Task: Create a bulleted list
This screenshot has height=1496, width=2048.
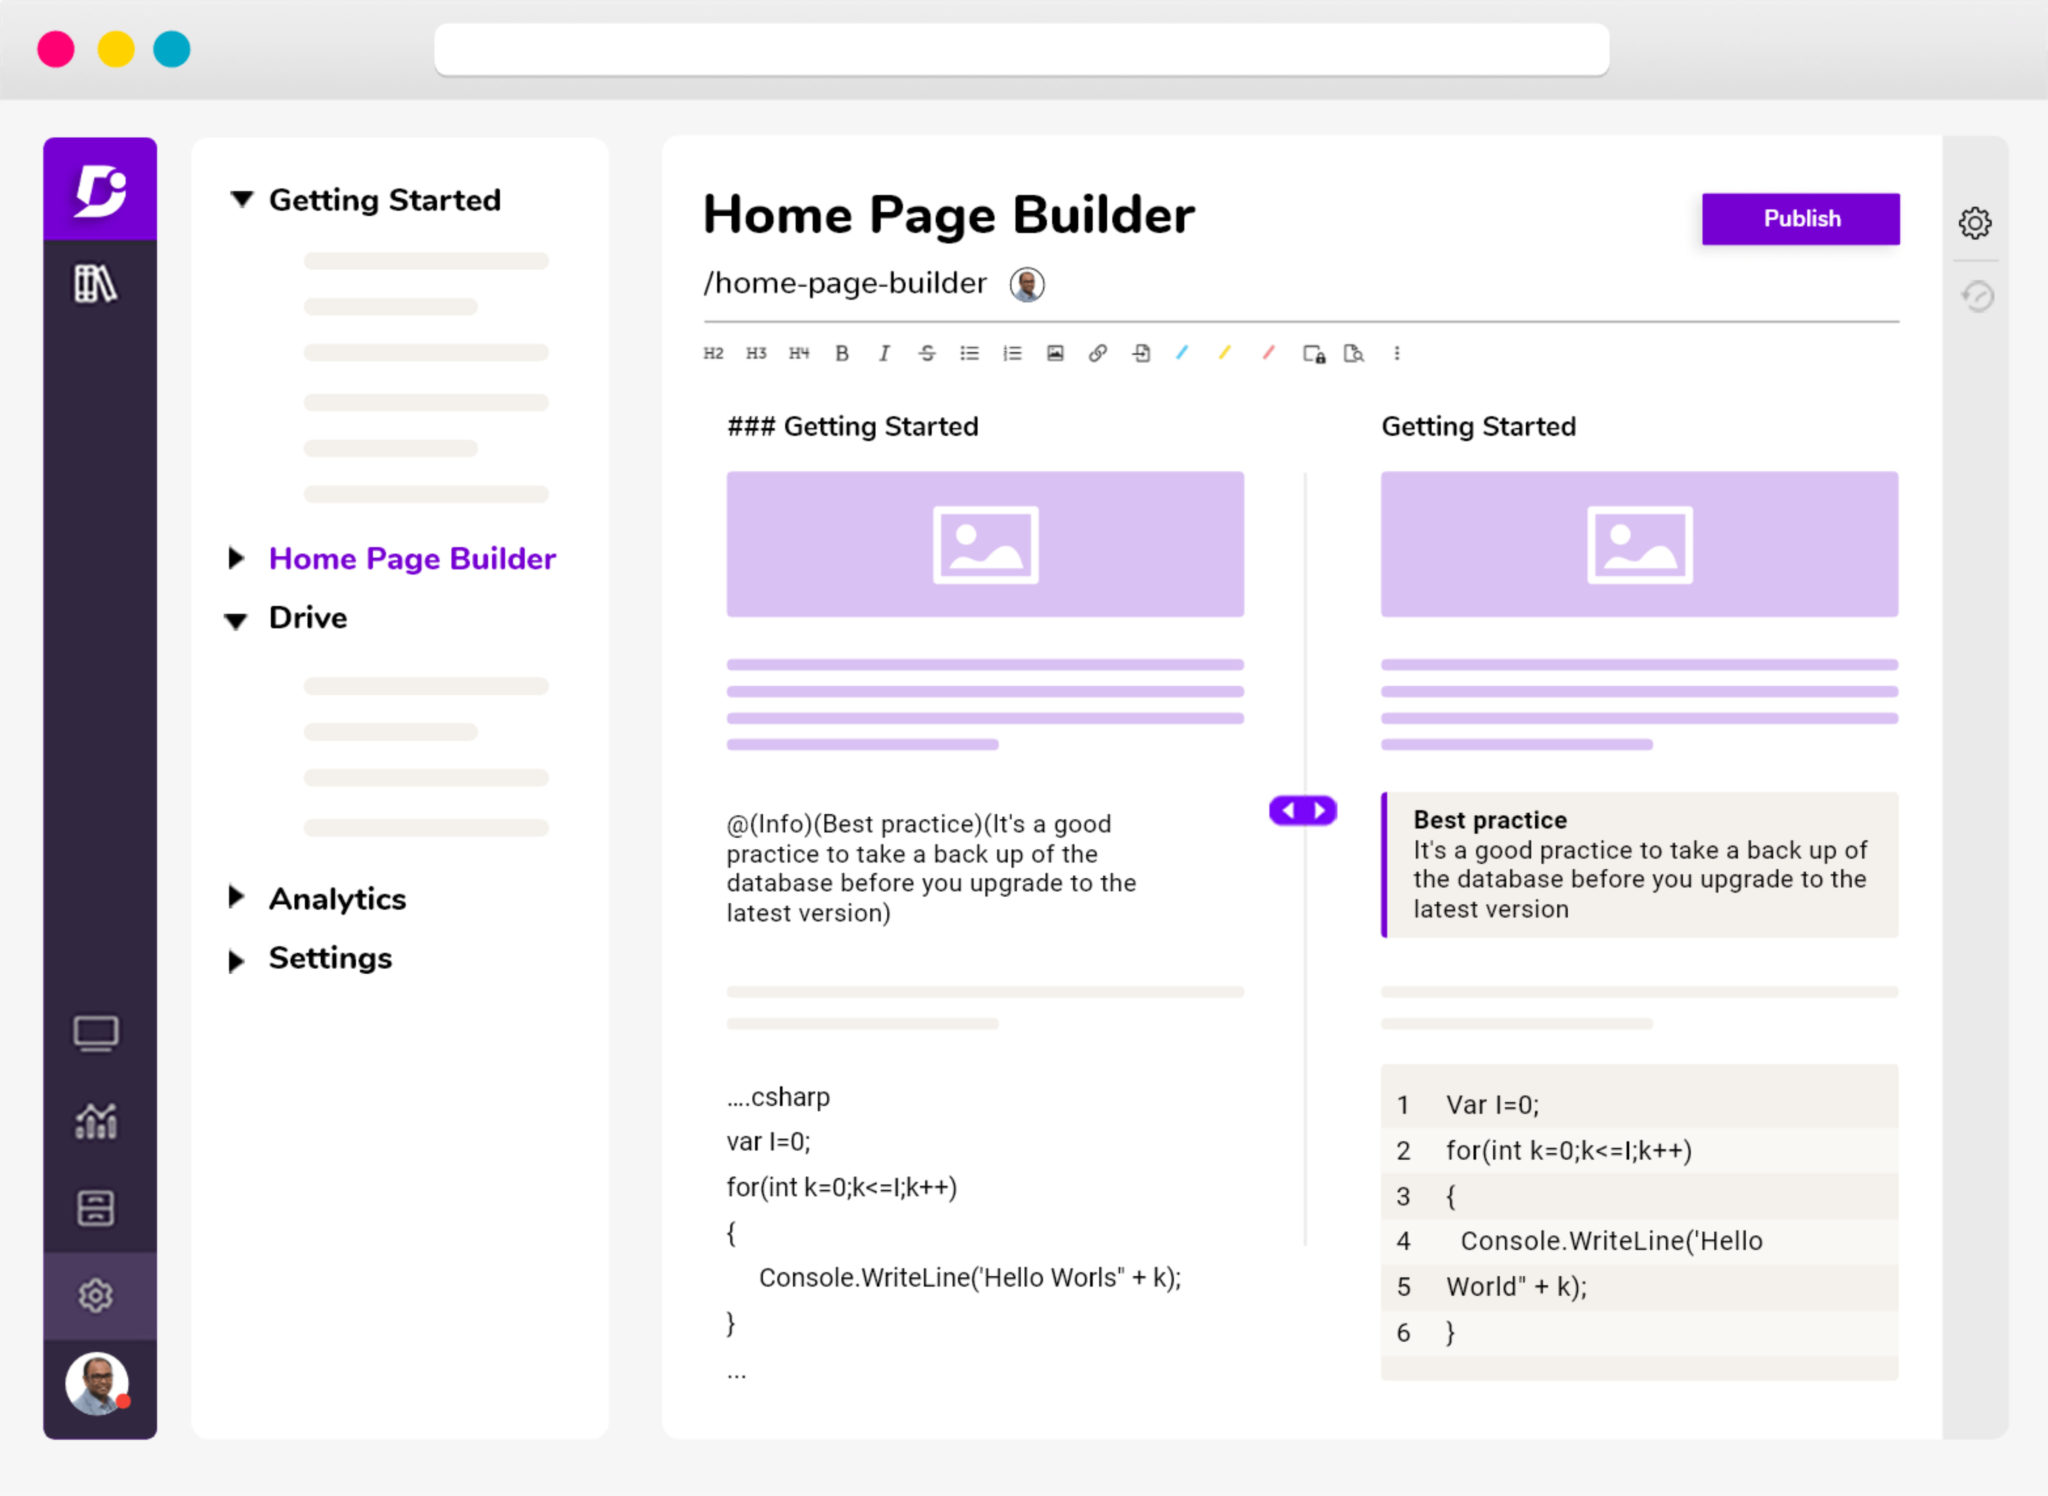Action: (x=971, y=353)
